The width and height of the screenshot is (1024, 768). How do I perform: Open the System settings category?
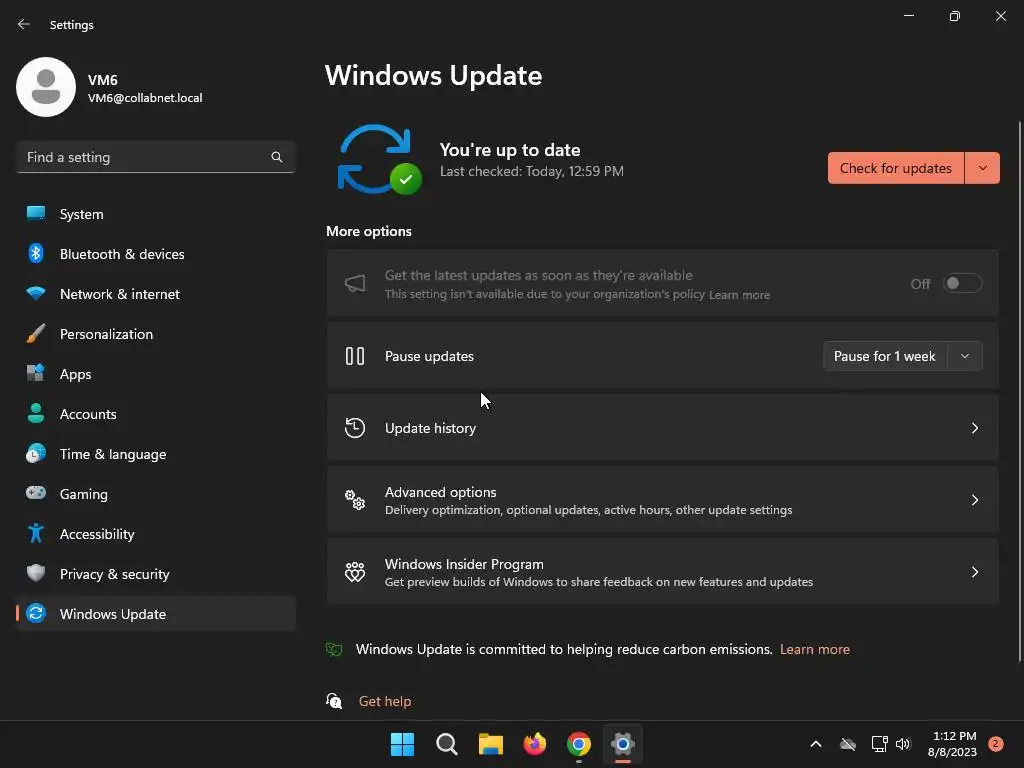155,214
